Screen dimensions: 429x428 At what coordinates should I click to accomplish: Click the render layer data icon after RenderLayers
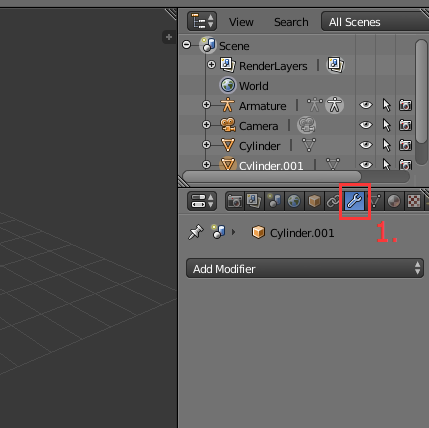(335, 65)
